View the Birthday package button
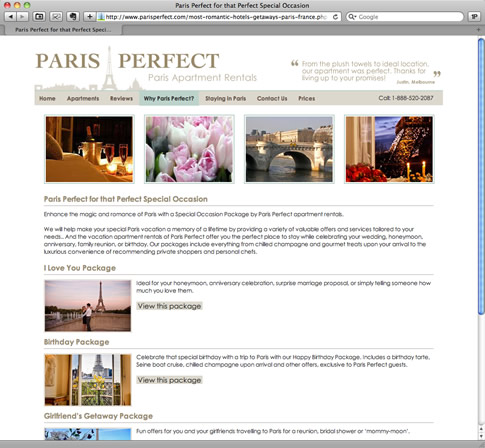The image size is (485, 448). [169, 380]
